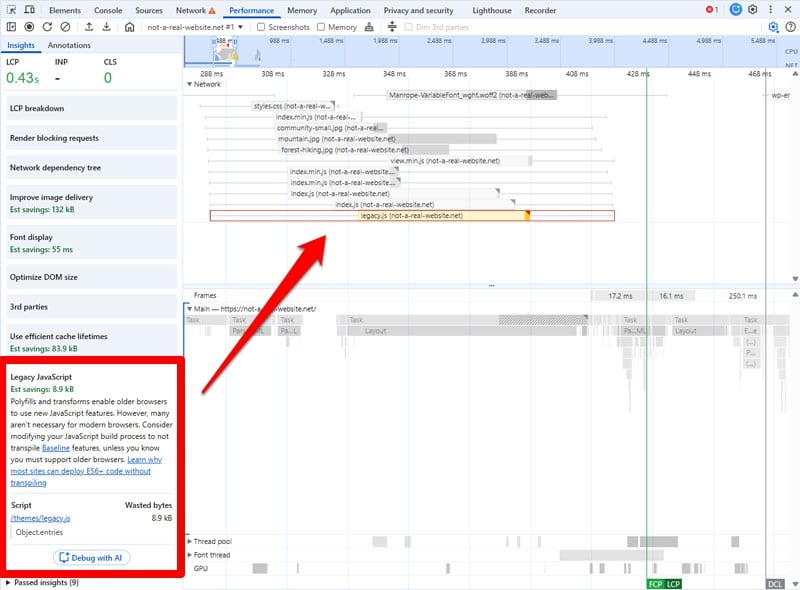
Task: Select the legacy.js request bar in Network track
Action: tap(440, 215)
